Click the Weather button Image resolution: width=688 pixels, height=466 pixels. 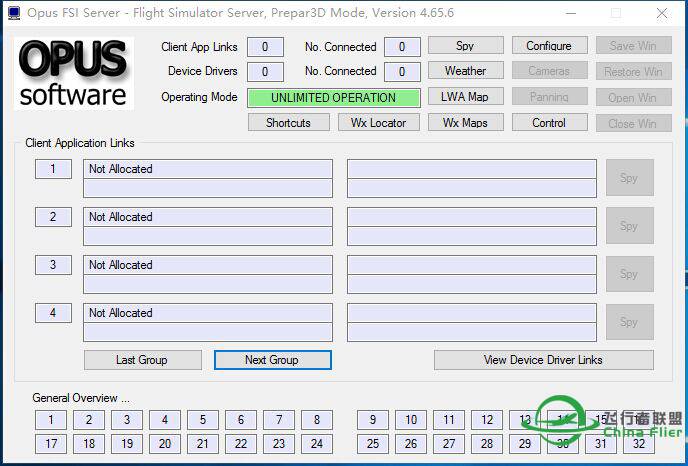[x=465, y=71]
